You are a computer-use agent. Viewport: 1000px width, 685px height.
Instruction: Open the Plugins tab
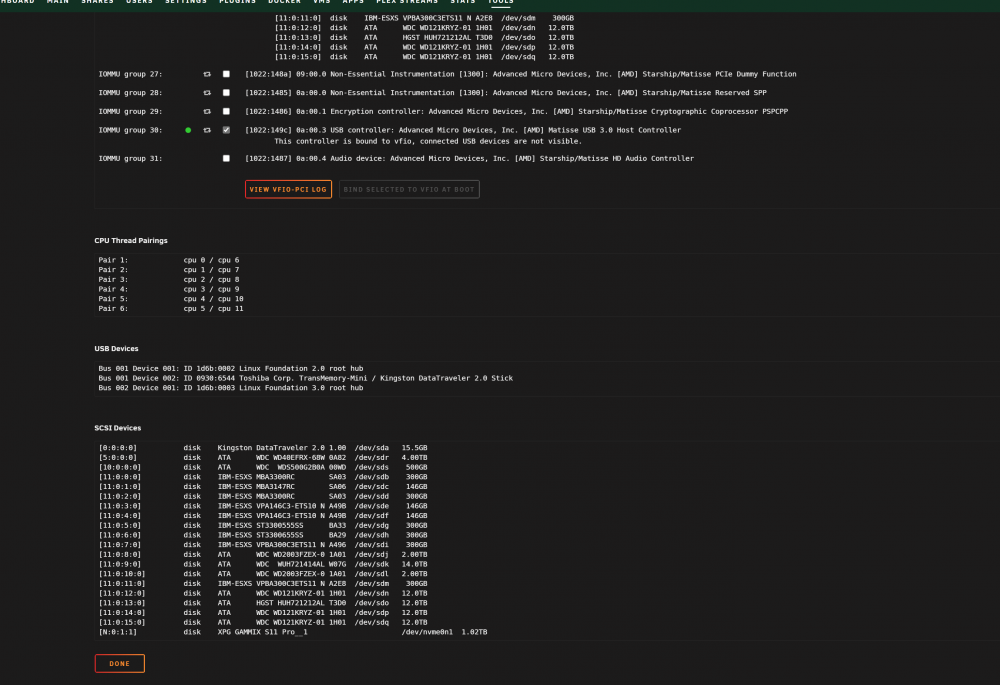tap(237, 2)
